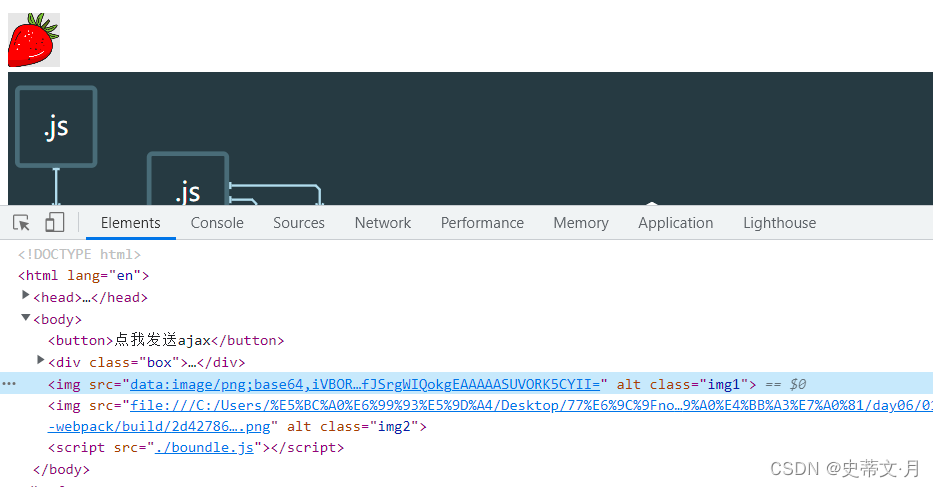
Task: Open the three-dot menu beside the img1 row
Action: [9, 384]
